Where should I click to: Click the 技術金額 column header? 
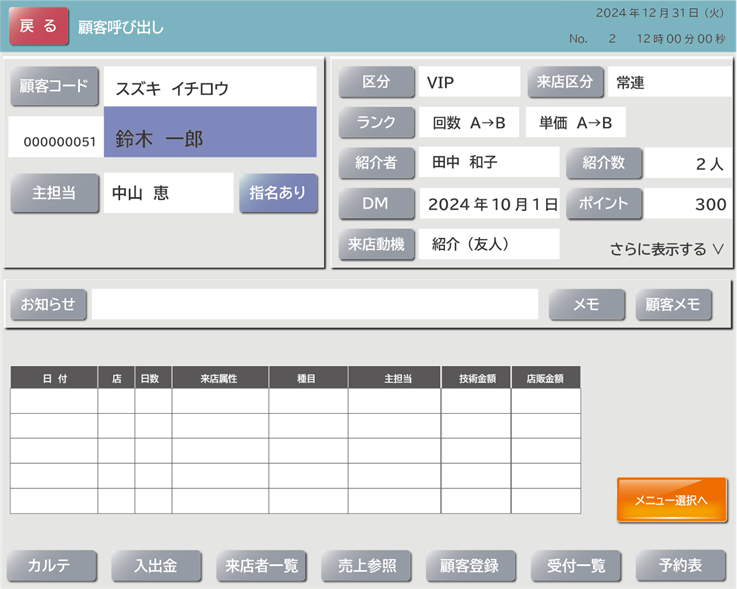click(476, 378)
